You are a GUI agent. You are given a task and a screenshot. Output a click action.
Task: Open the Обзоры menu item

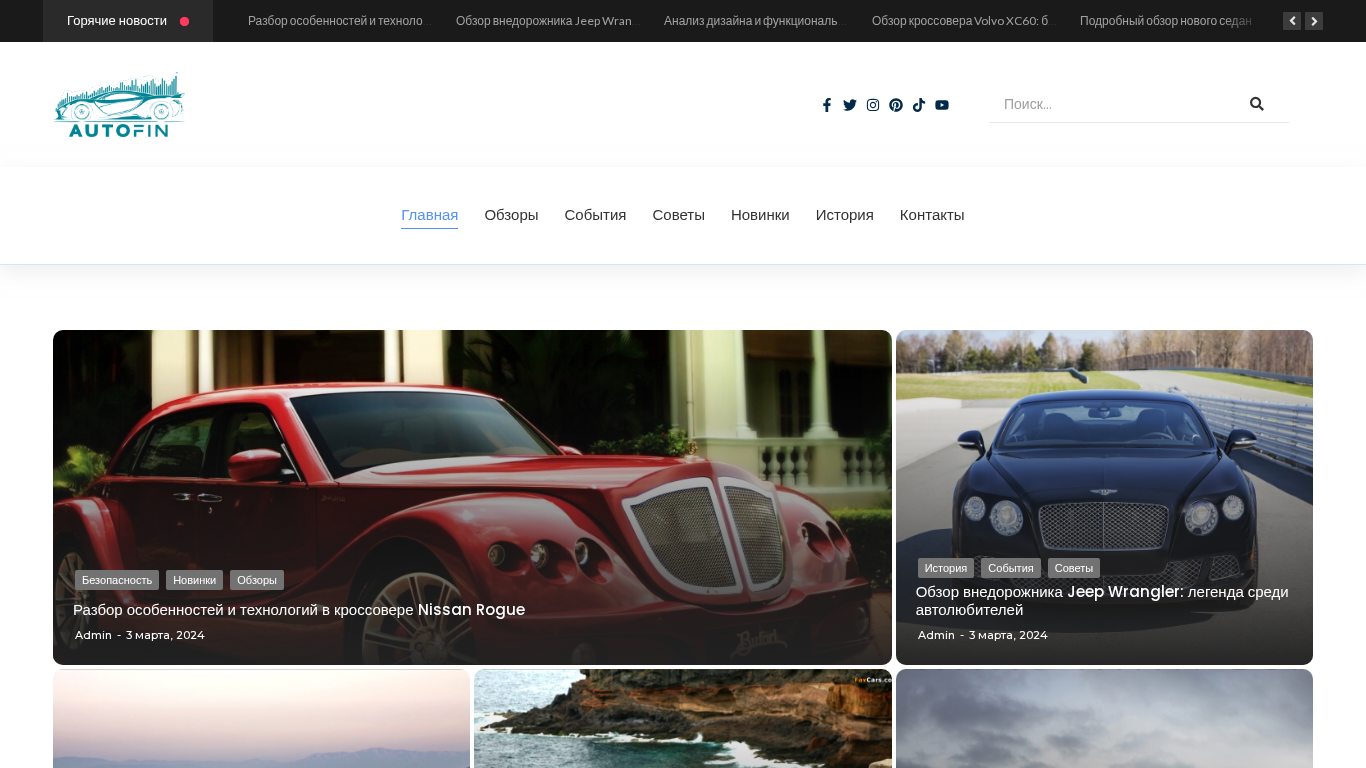tap(511, 215)
